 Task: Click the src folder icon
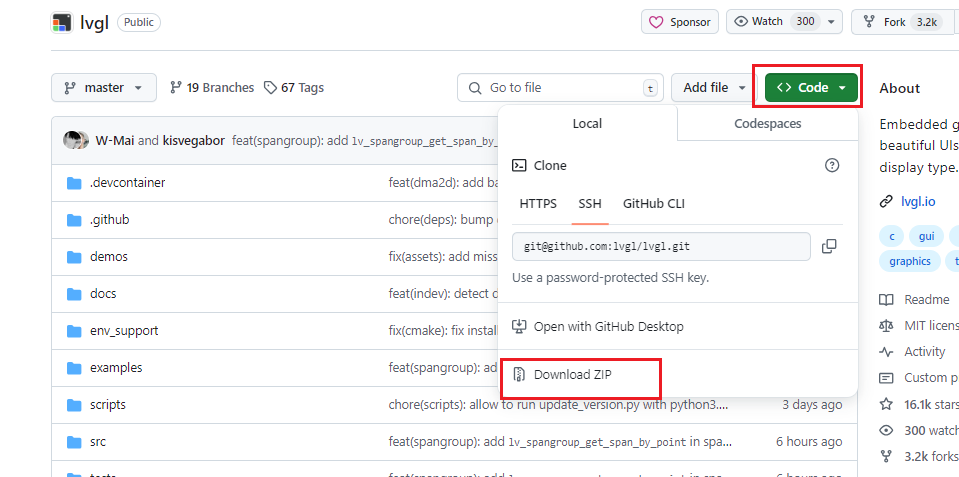[x=74, y=442]
